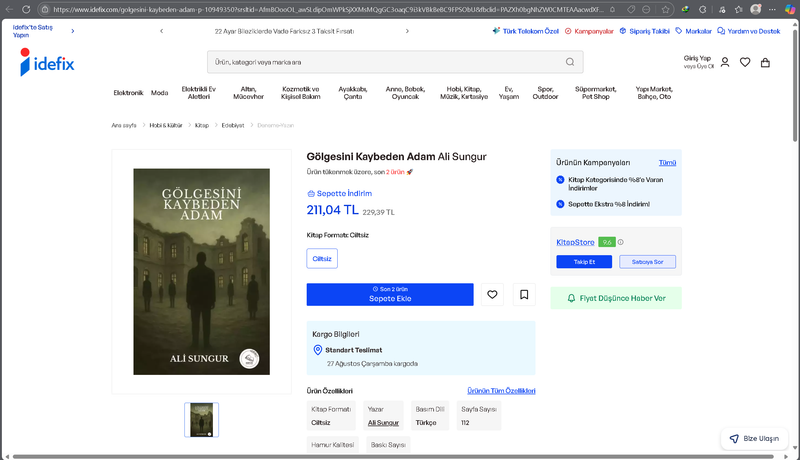Click the notification bell in address bar
The height and width of the screenshot is (460, 800).
point(612,9)
